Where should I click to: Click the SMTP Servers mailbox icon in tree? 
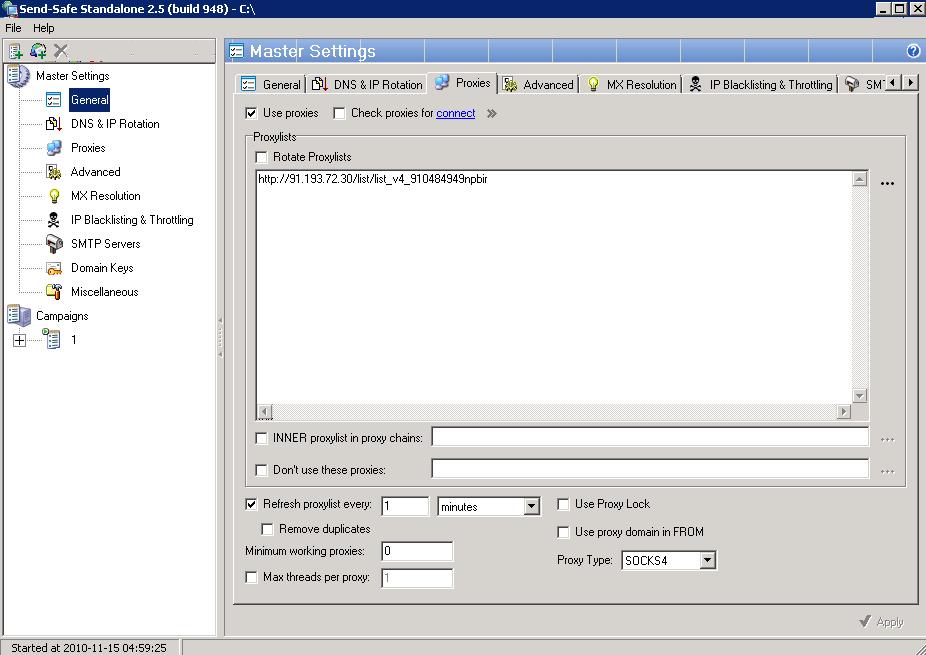[x=54, y=244]
